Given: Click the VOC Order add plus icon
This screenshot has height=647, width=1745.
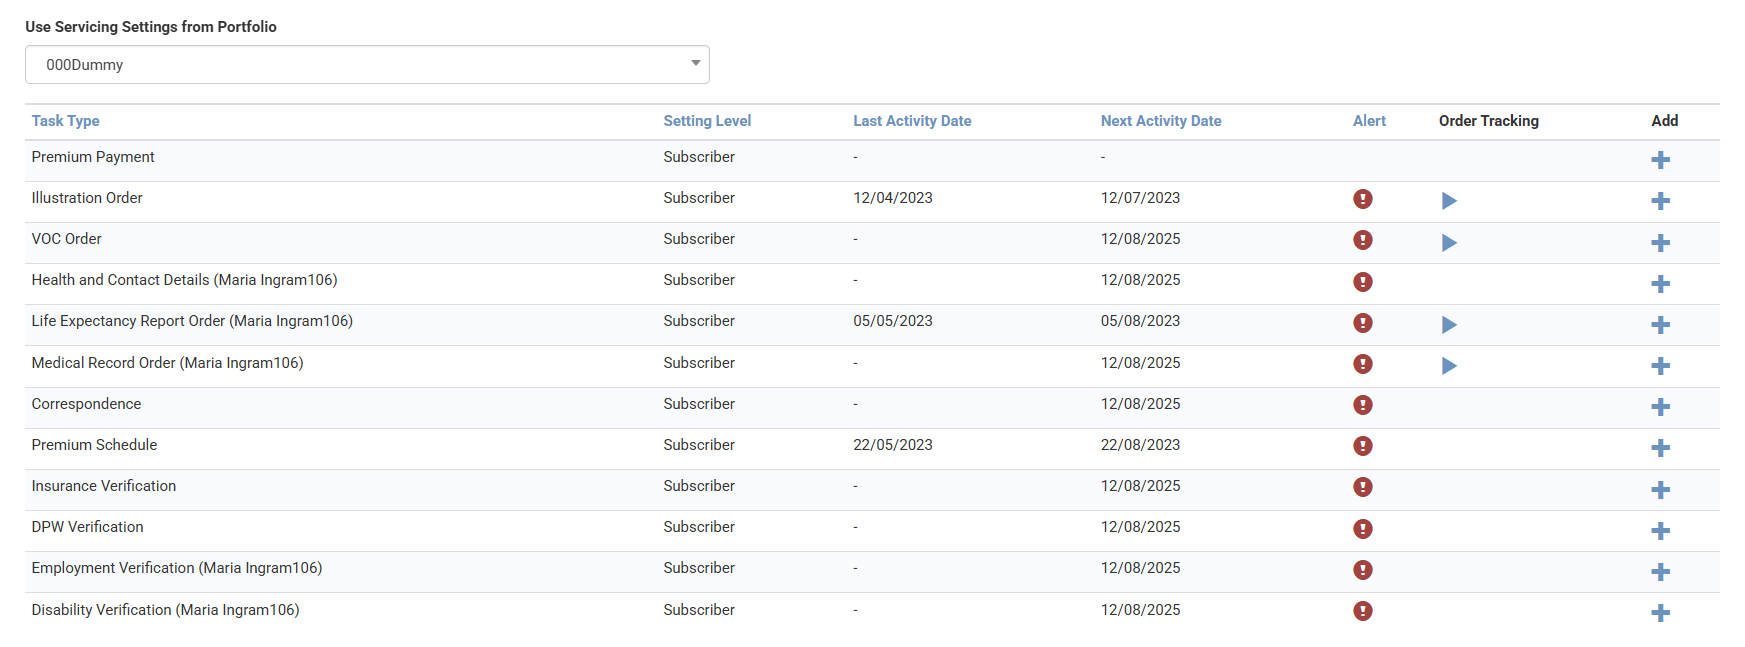Looking at the screenshot, I should pyautogui.click(x=1660, y=243).
